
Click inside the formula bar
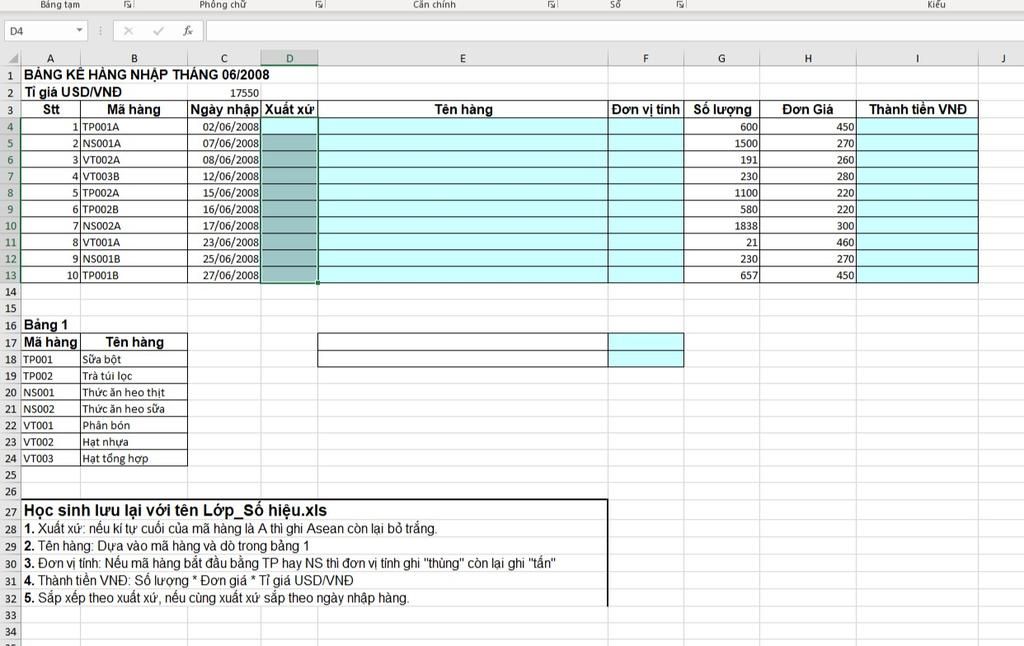click(x=614, y=31)
